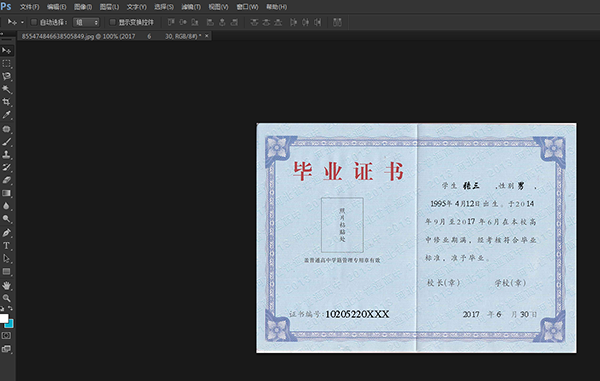600x381 pixels.
Task: Click the first distribute icon in options bar
Action: pyautogui.click(x=254, y=22)
